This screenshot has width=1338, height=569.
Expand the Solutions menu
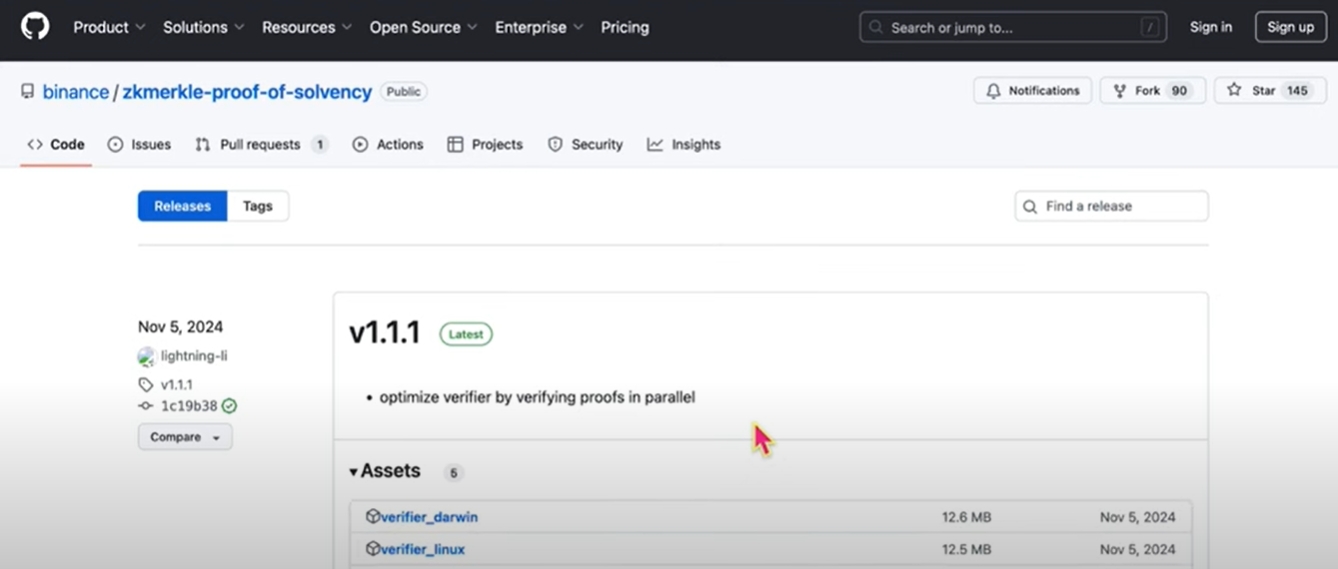point(204,27)
